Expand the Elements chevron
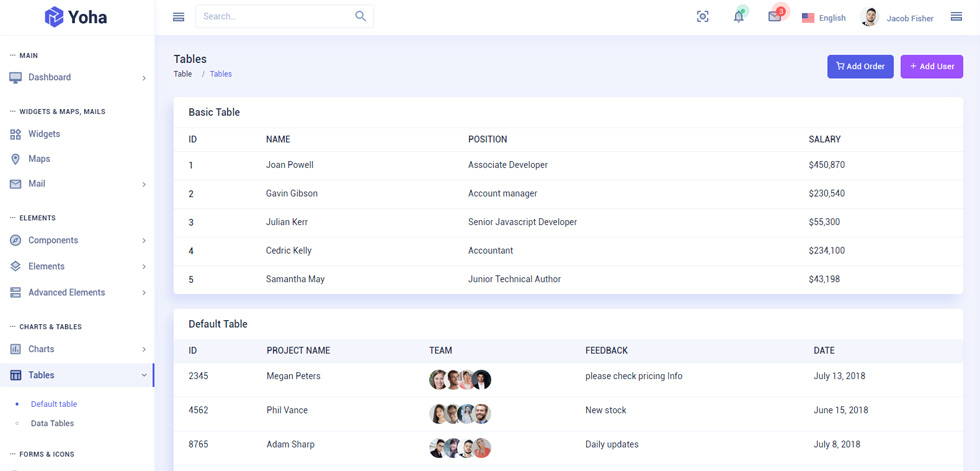Screen dimensions: 980x471 click(x=144, y=267)
